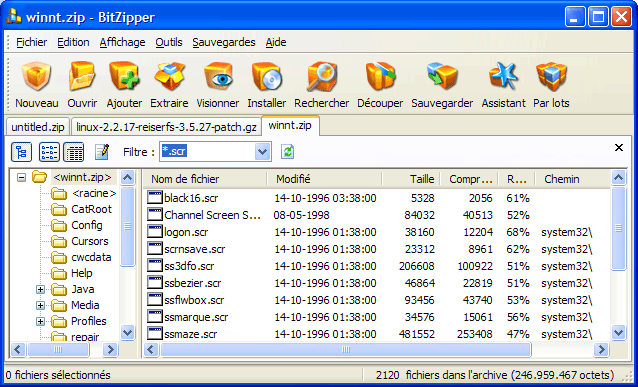Switch to linux-2.2.17-reiserfs patch tab

[x=166, y=127]
